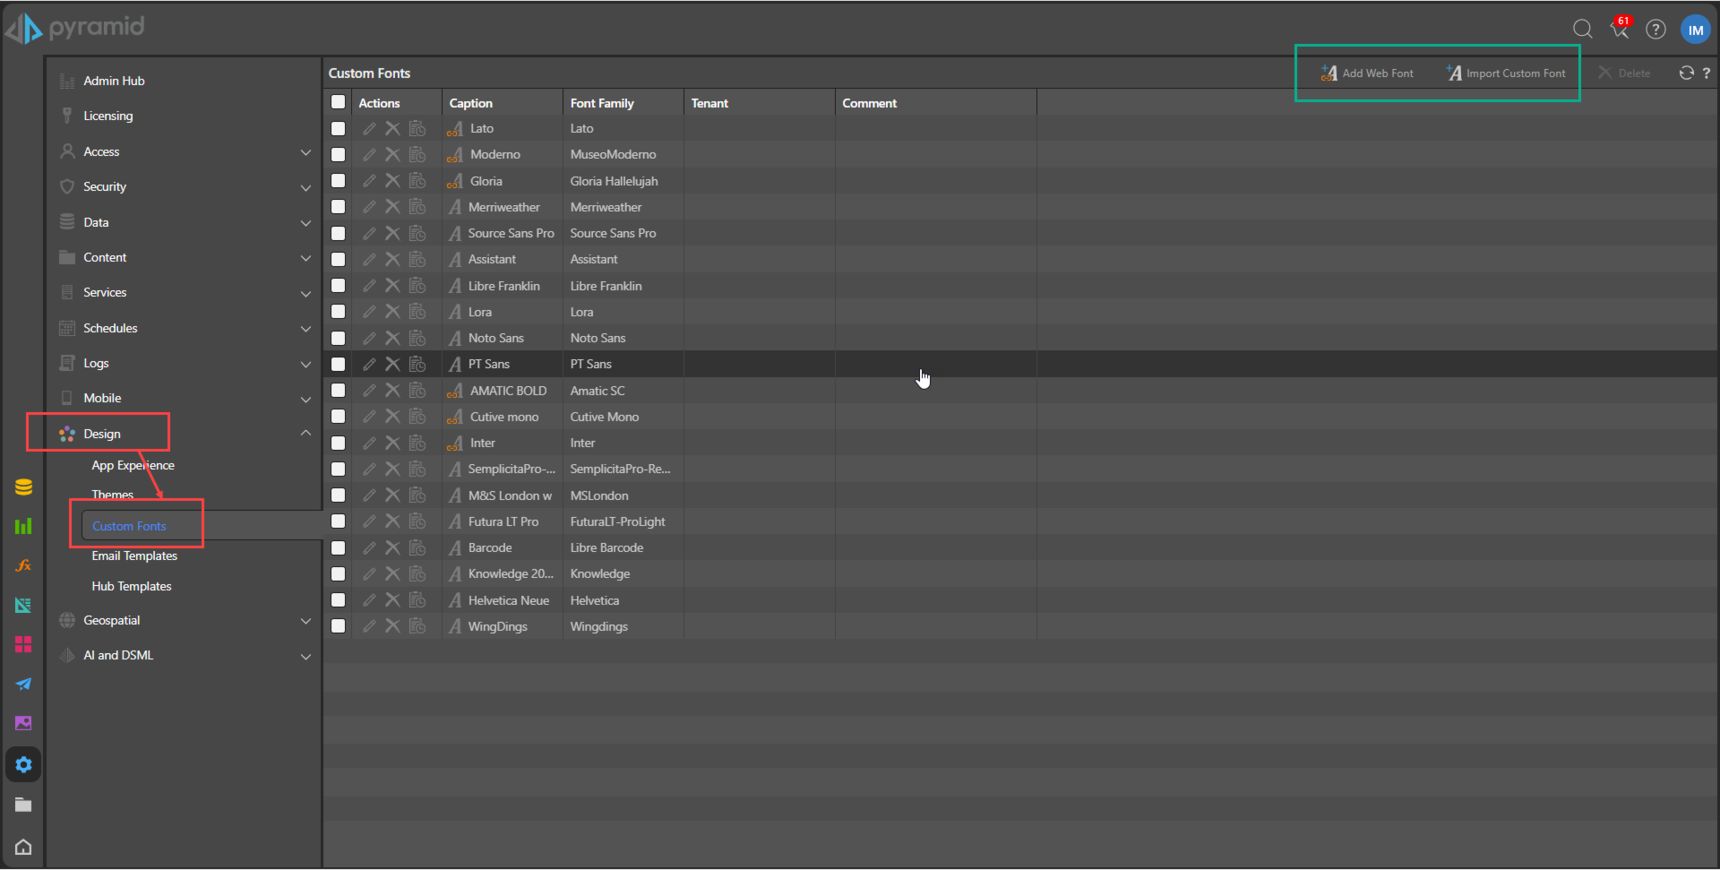Image resolution: width=1720 pixels, height=870 pixels.
Task: Expand the Schedules menu chevron
Action: (306, 328)
